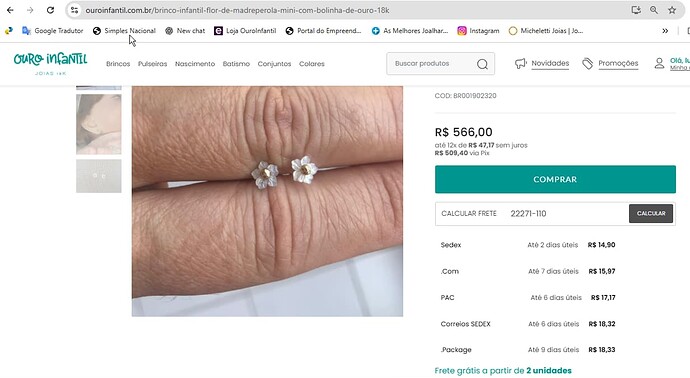This screenshot has height=378, width=690.
Task: Click the CALCULAR shipping button
Action: (x=650, y=213)
